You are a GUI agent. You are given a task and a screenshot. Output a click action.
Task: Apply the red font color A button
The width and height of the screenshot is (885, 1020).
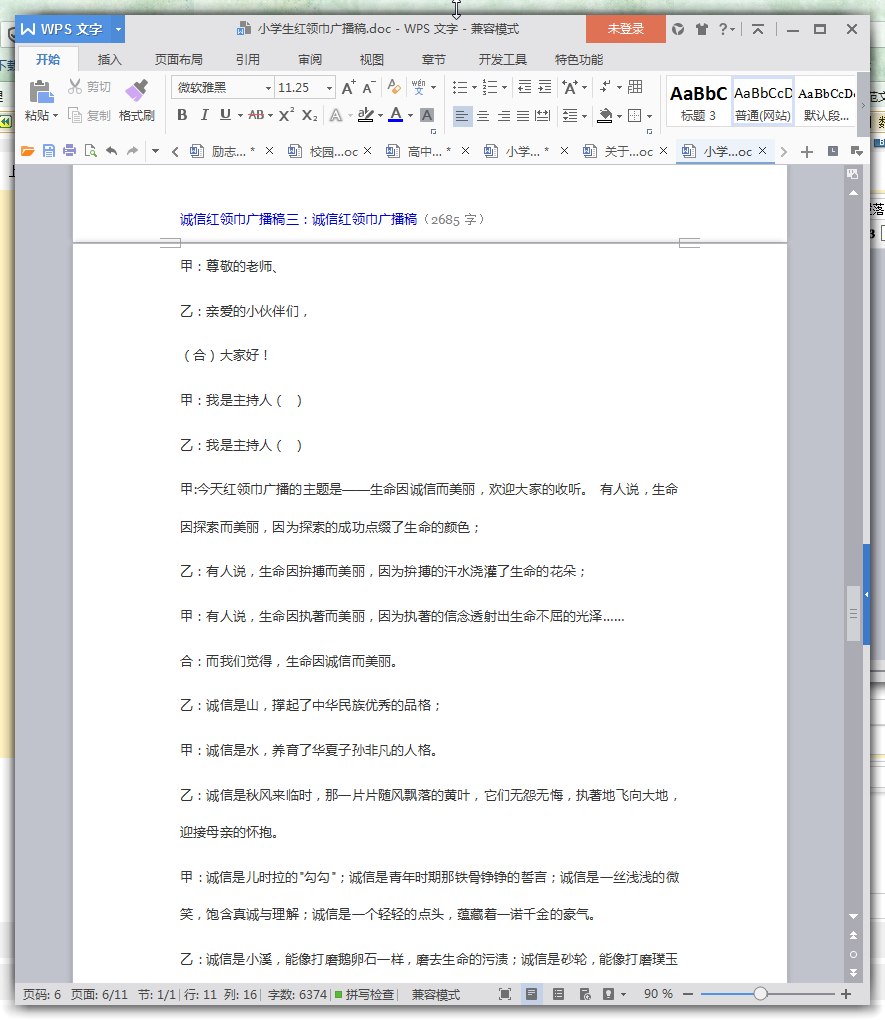click(396, 116)
